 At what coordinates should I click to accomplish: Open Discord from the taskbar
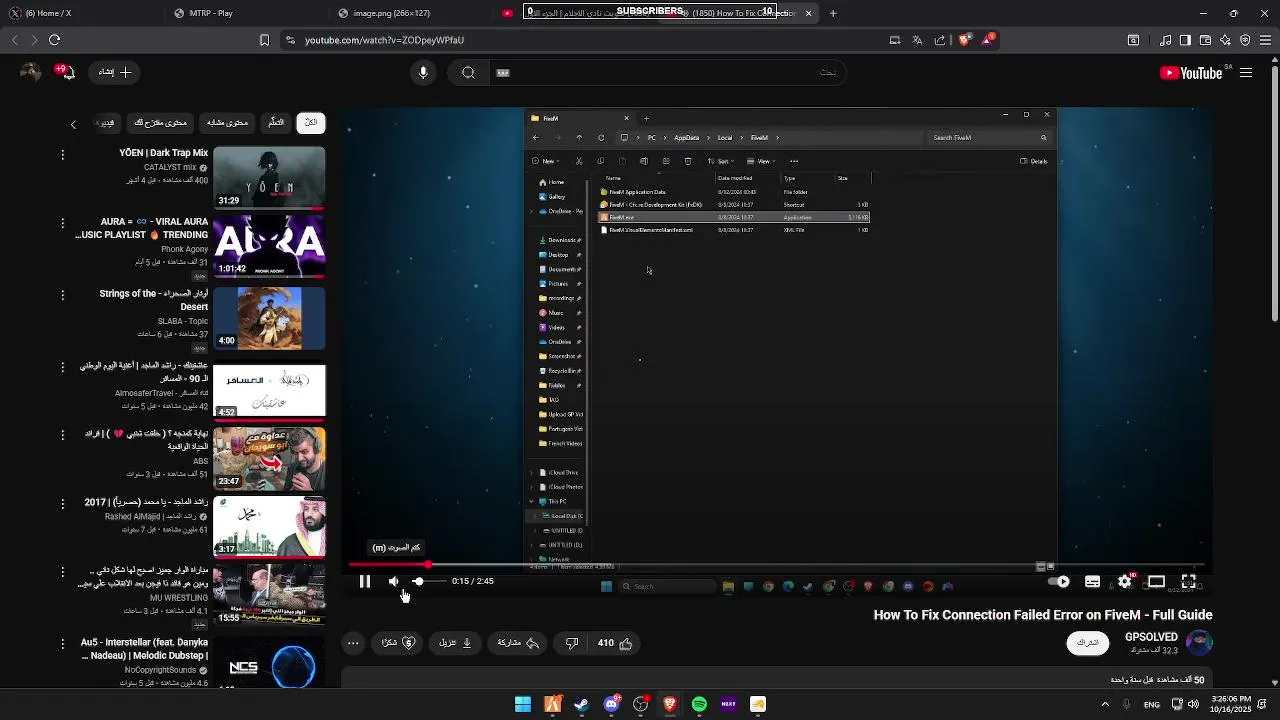(x=611, y=704)
